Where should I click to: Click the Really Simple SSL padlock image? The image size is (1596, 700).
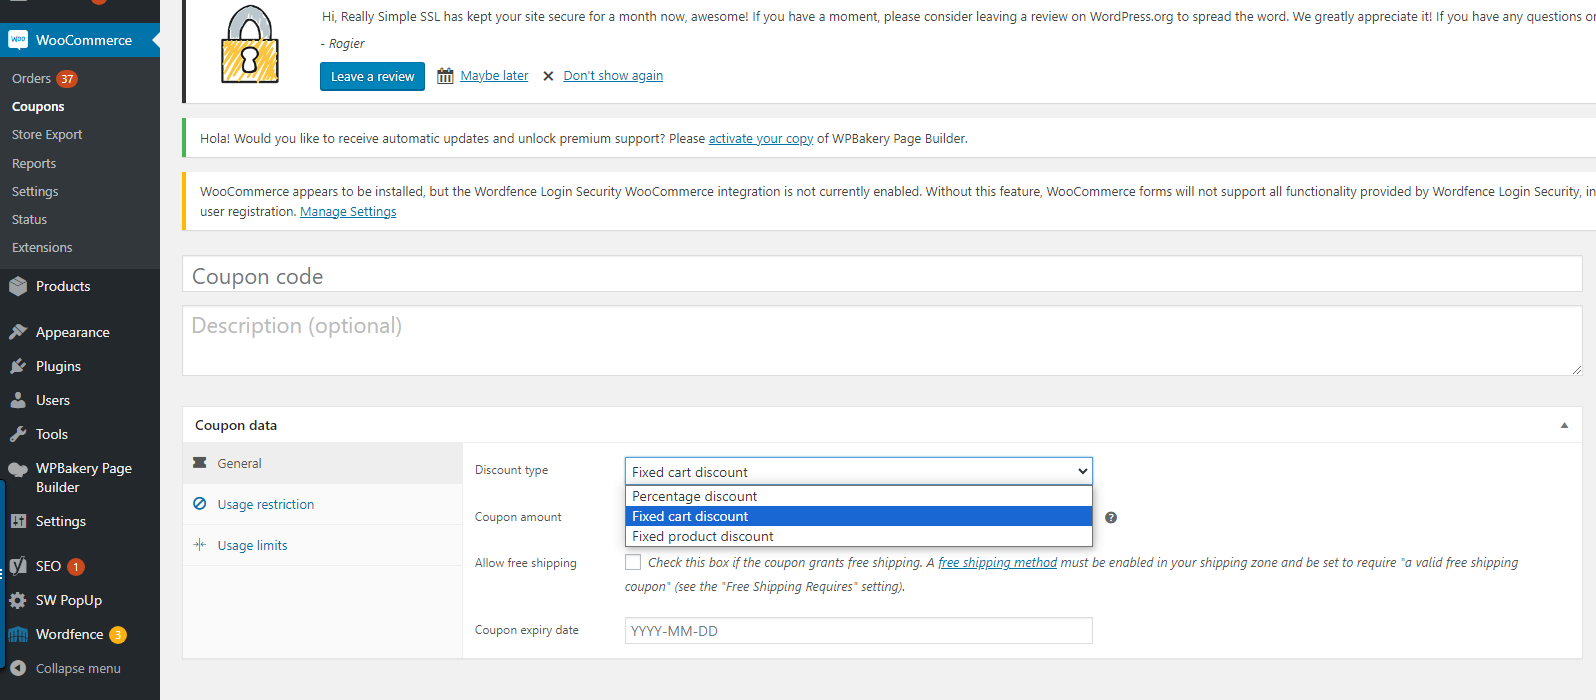(249, 45)
